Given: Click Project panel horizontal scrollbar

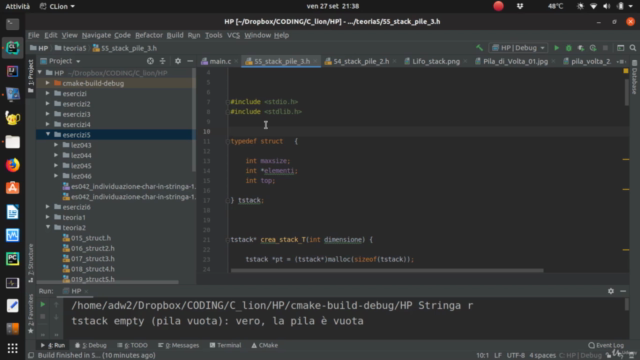Looking at the screenshot, I should [108, 282].
